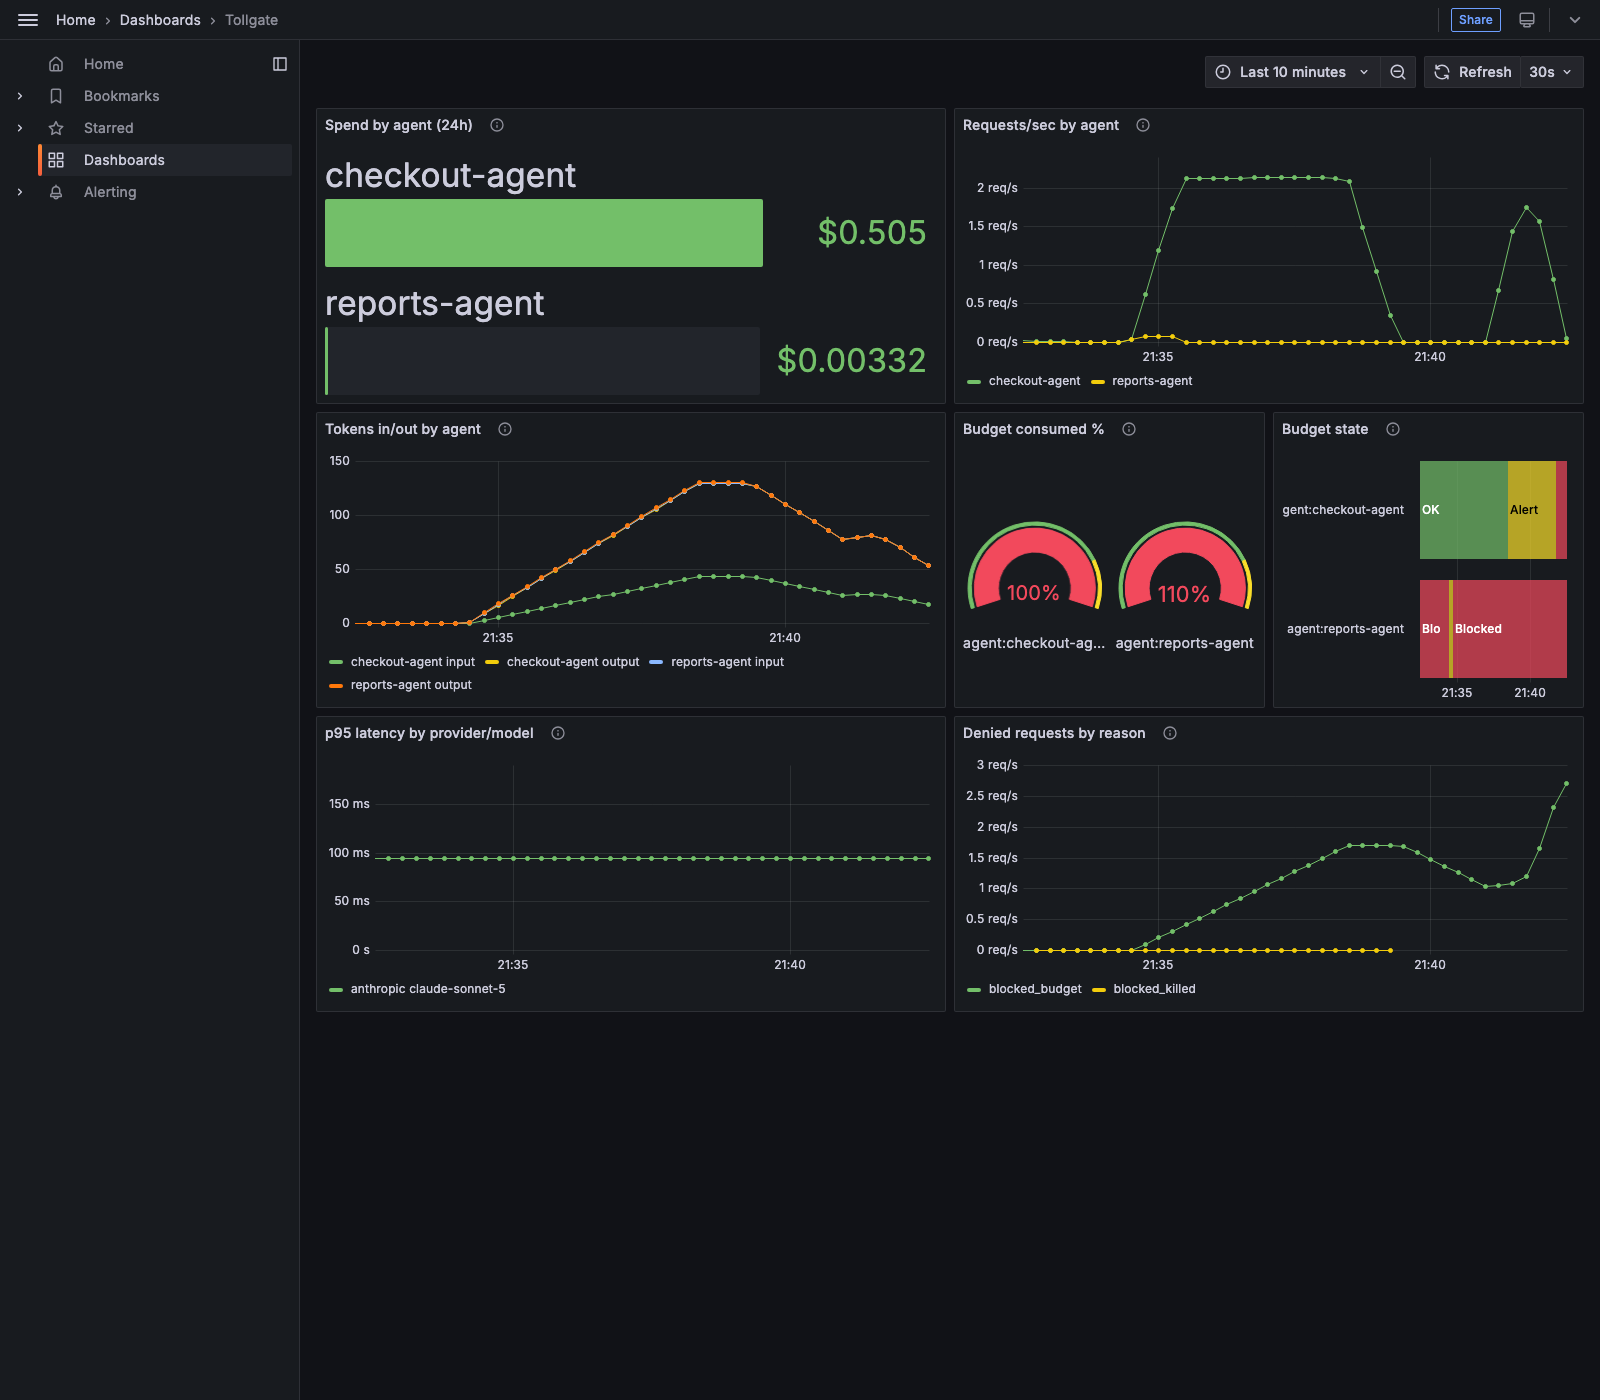Expand the top-right toolbar chevron
Screen dimensions: 1600x1400
click(x=1575, y=20)
